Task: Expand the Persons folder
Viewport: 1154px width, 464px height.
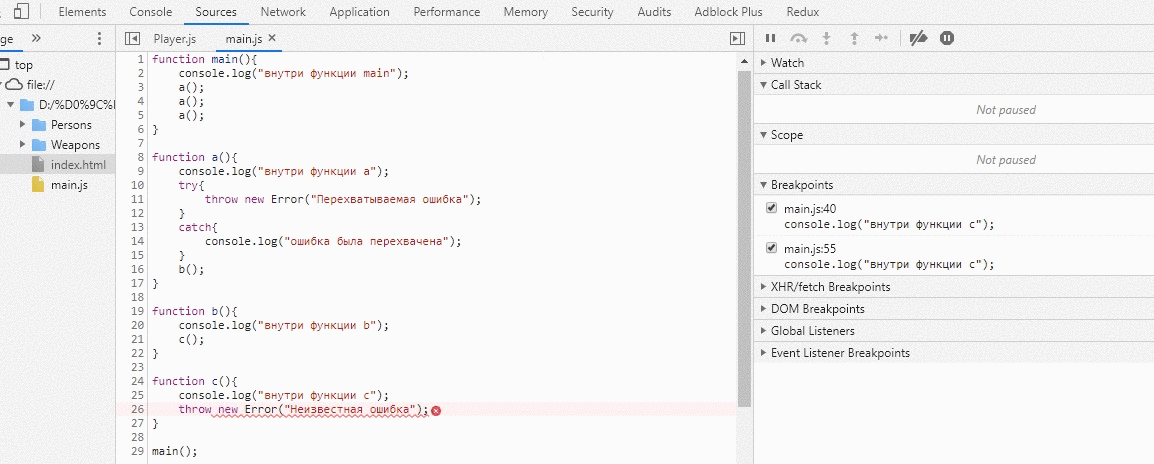Action: (x=23, y=125)
